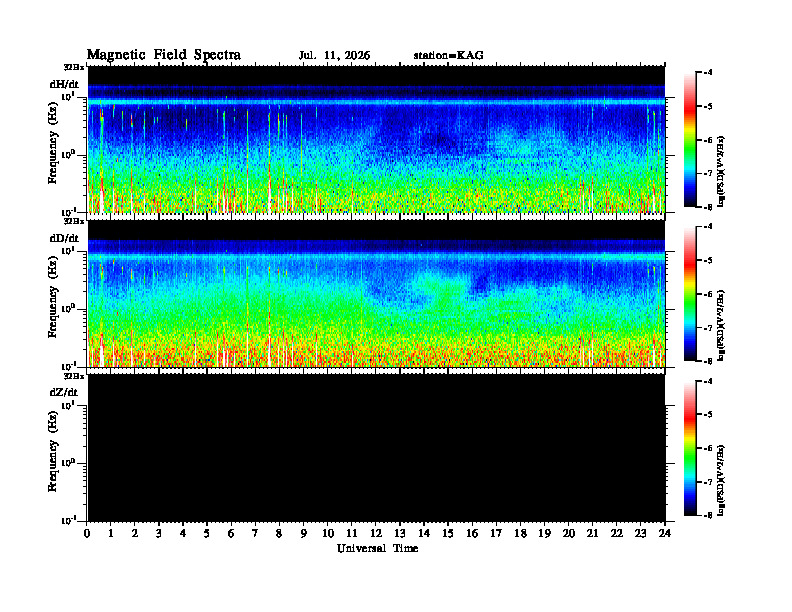Click hour tick label "20" on the time axis
This screenshot has width=792, height=612.
569,534
